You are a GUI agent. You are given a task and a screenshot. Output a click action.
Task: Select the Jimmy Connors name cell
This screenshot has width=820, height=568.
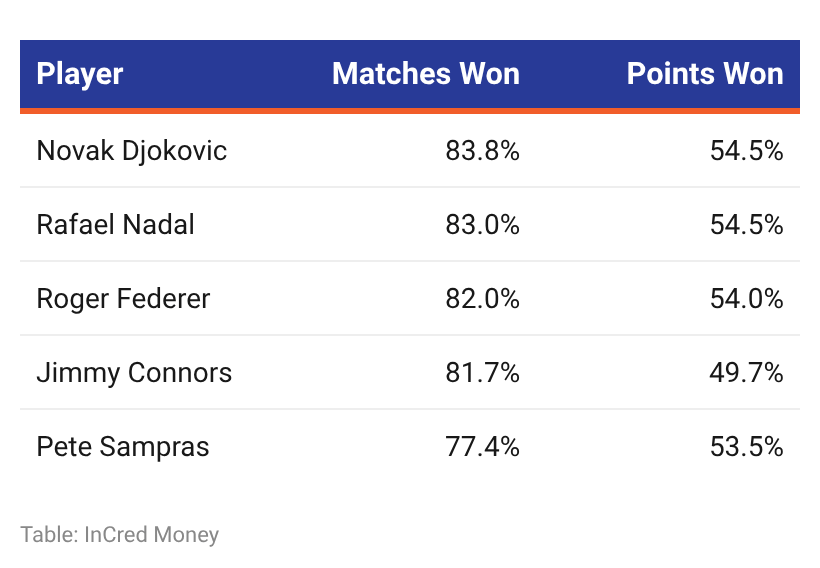(134, 373)
